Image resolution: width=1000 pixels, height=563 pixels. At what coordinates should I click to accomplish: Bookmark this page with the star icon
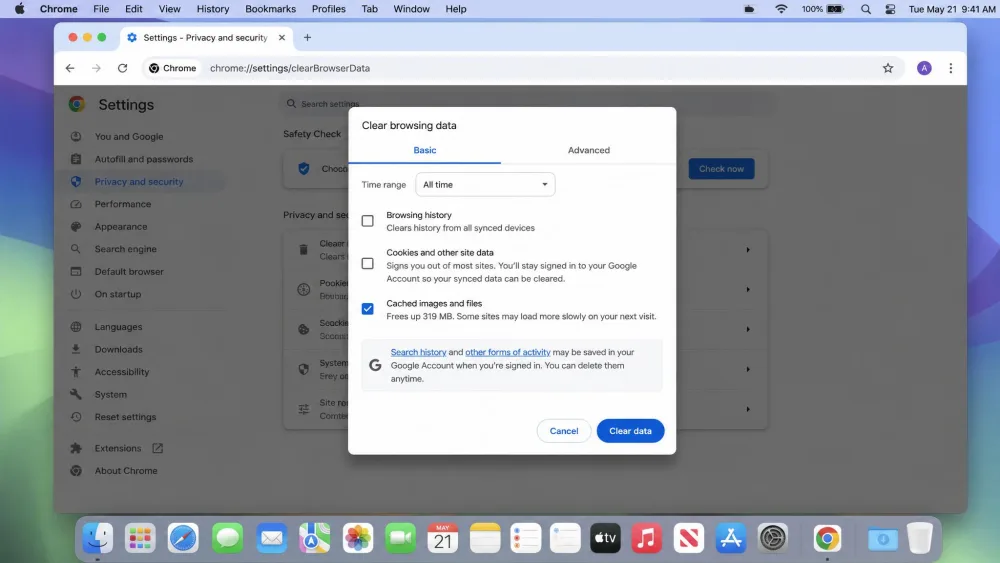[x=888, y=68]
